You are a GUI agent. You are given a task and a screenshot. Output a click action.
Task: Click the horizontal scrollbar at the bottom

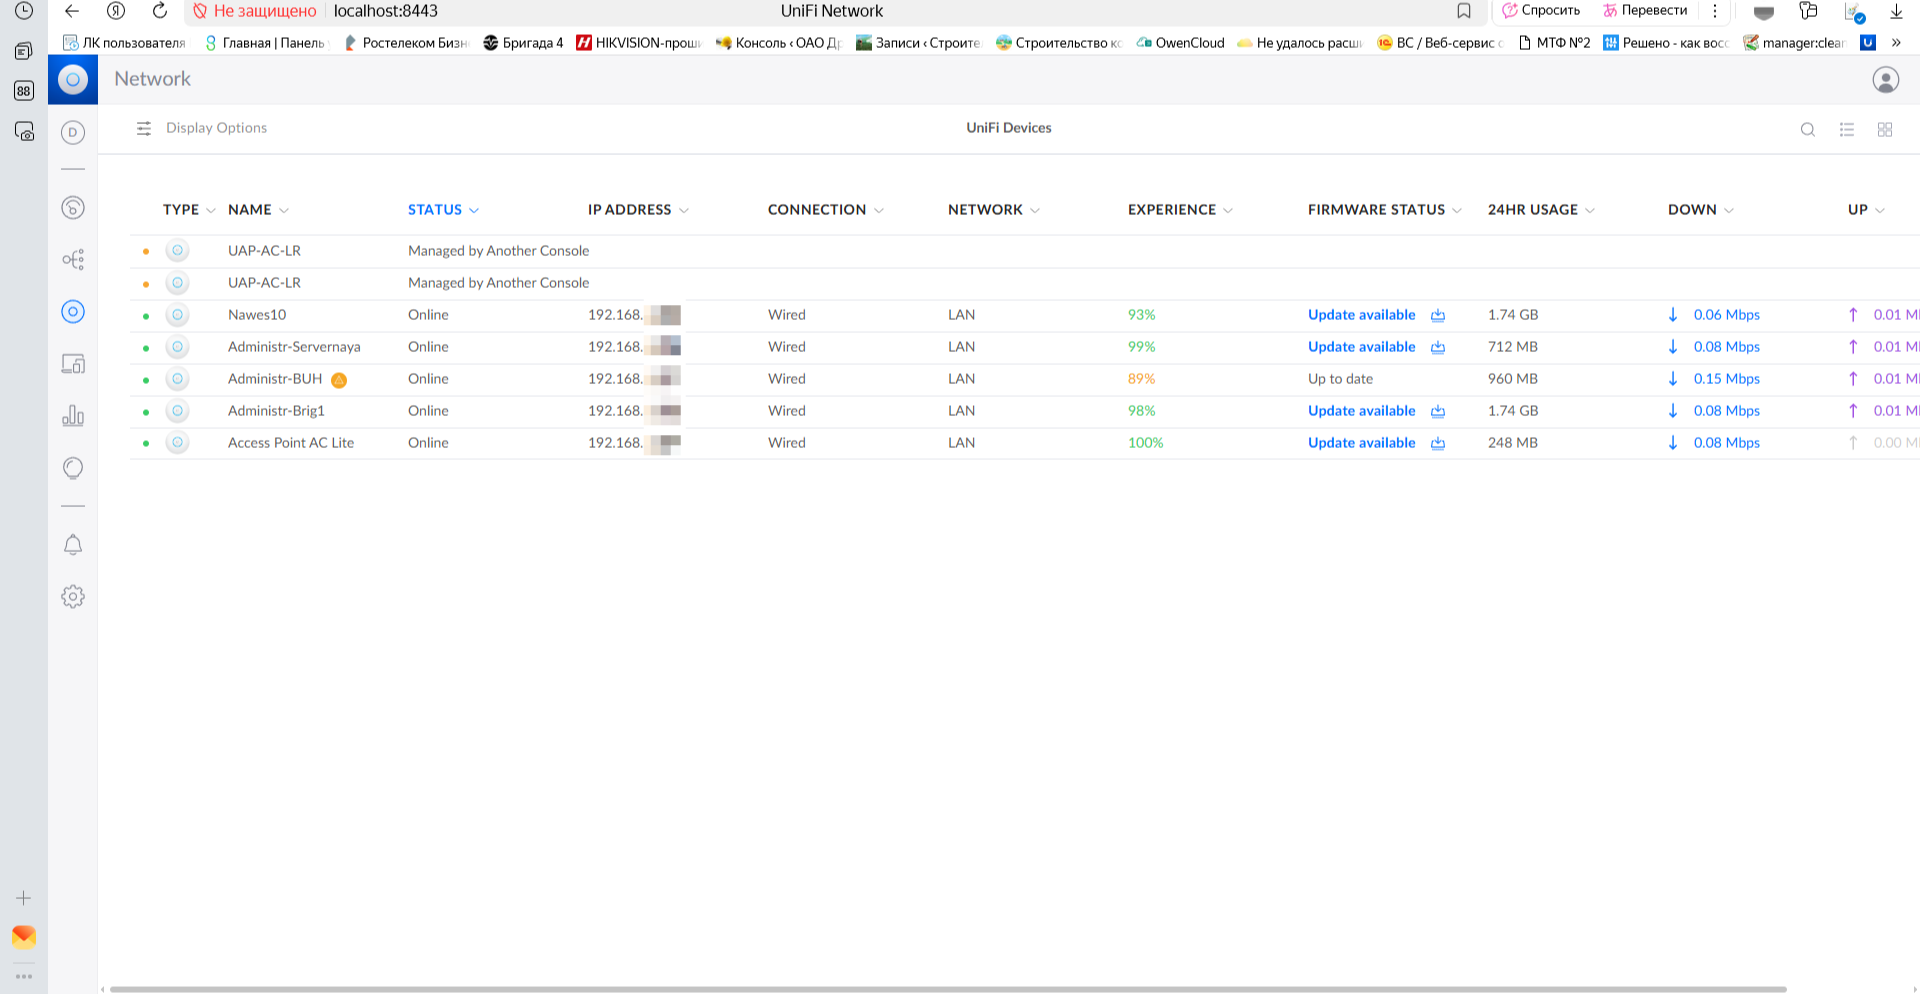tap(947, 989)
